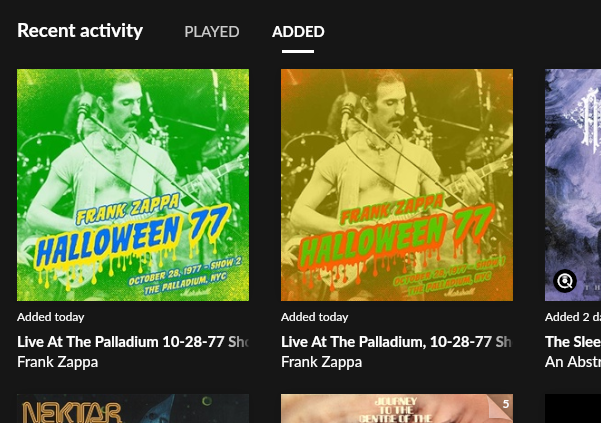Screen dimensions: 601x423
Task: Open "The Slee" album title link
Action: [573, 342]
